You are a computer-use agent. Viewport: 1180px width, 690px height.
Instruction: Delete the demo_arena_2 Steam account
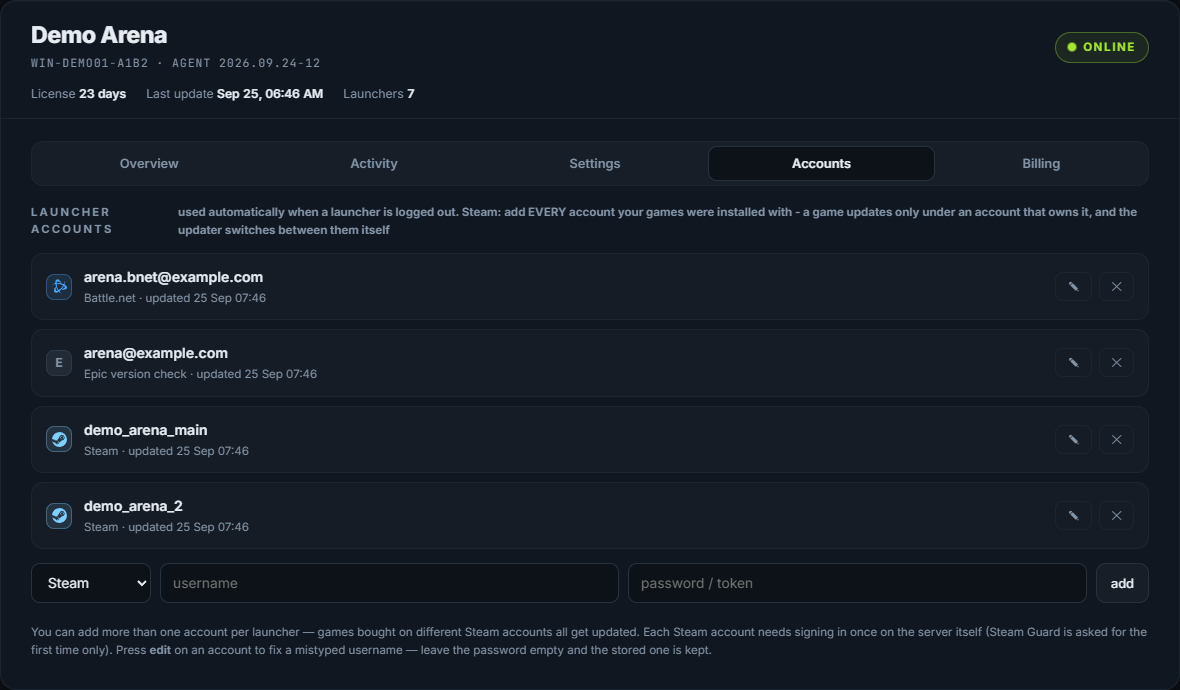click(x=1116, y=515)
